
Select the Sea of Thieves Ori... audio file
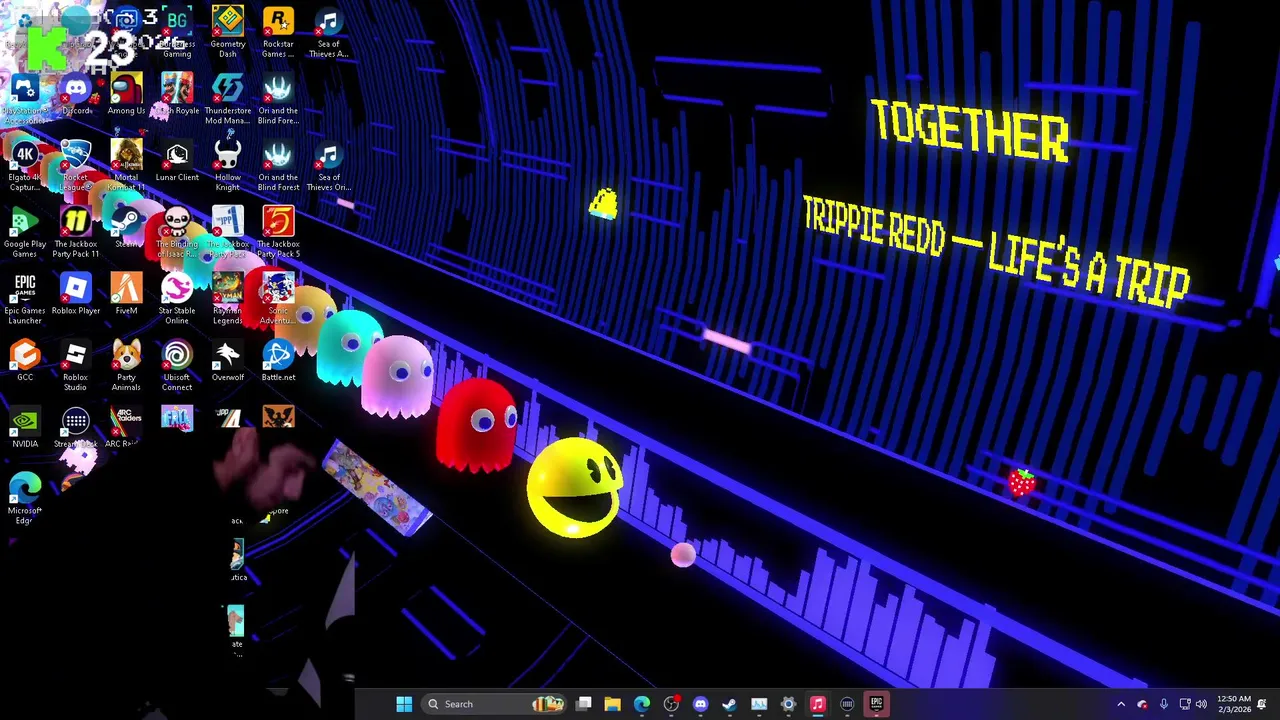tap(329, 166)
